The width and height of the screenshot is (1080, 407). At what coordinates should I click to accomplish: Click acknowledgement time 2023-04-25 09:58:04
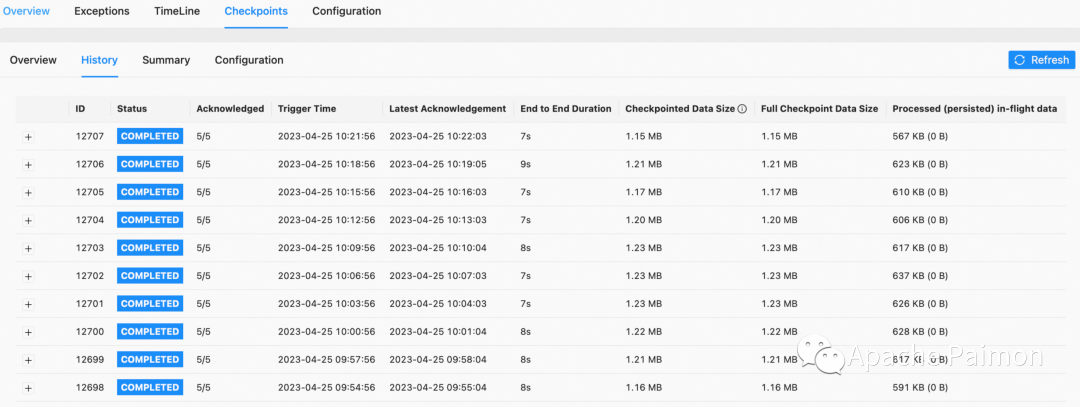coord(438,359)
